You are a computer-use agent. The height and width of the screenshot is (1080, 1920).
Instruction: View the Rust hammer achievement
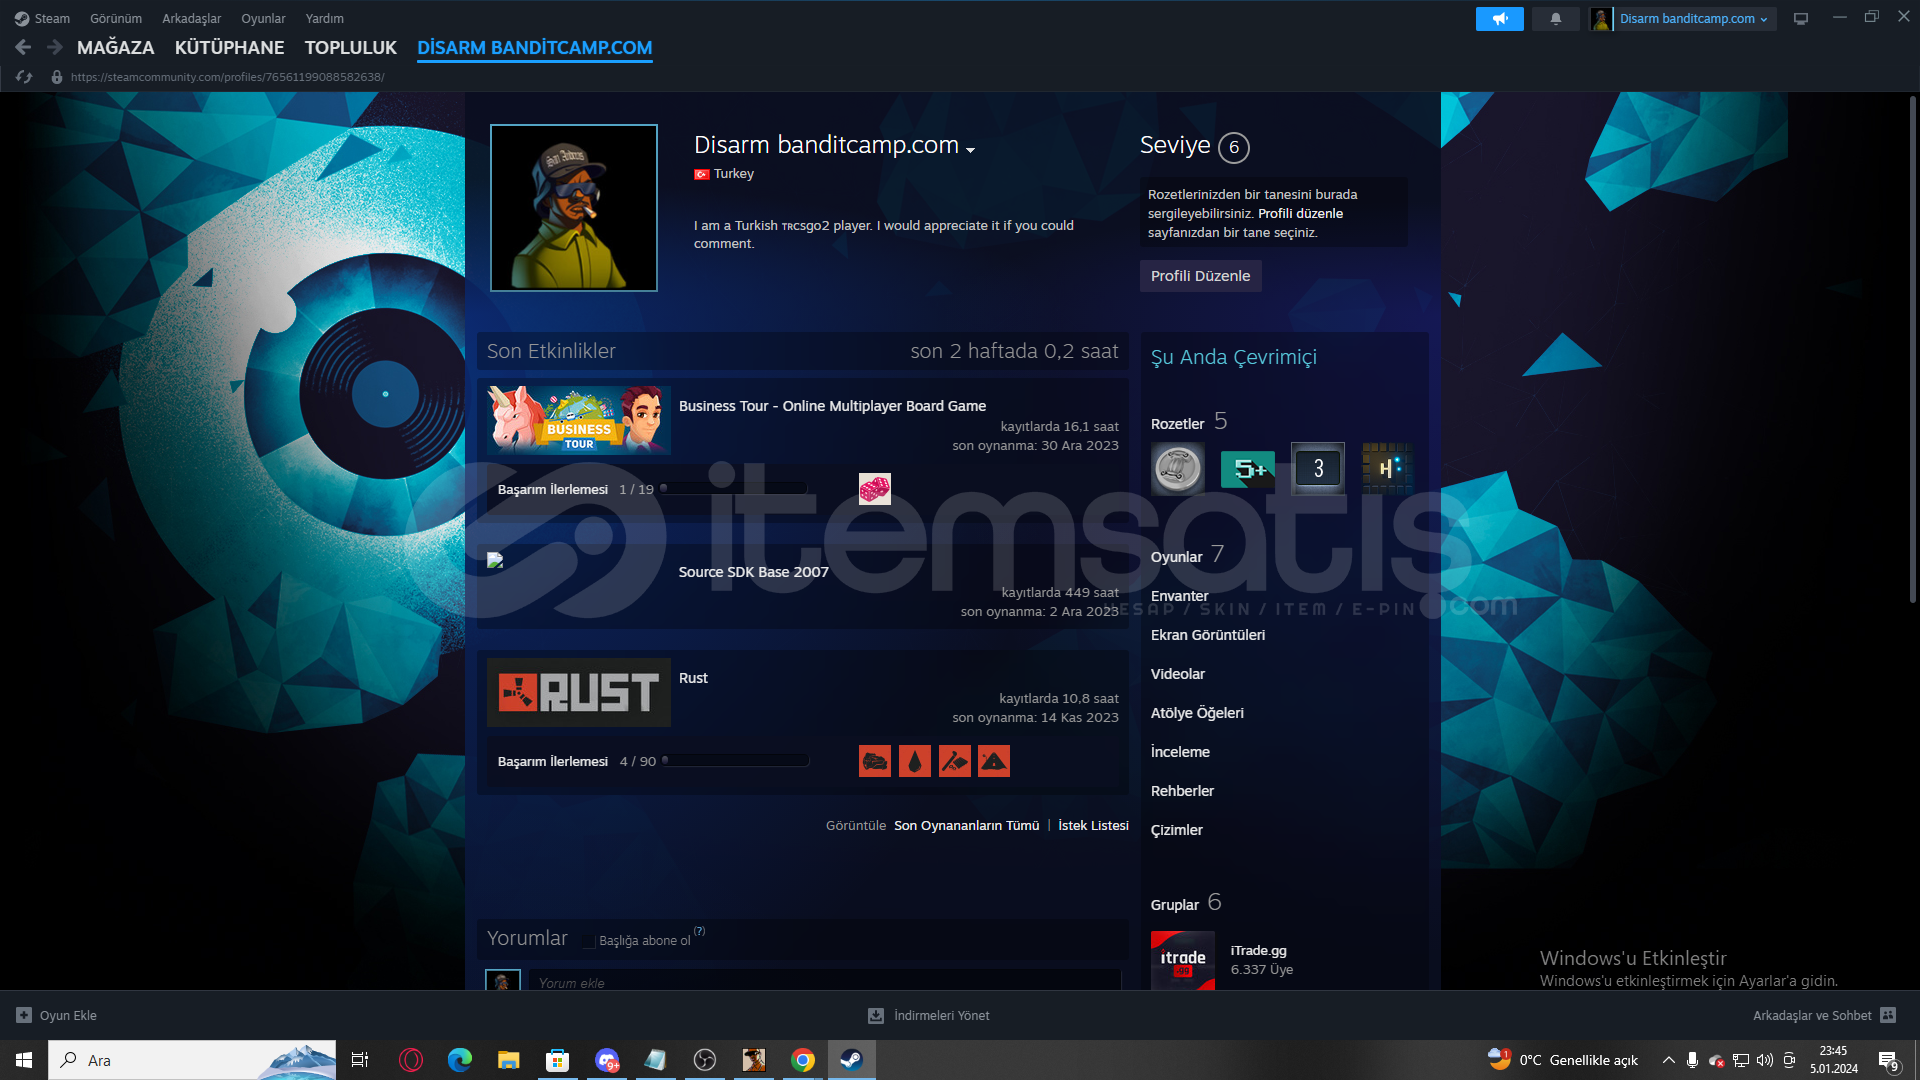click(x=954, y=761)
